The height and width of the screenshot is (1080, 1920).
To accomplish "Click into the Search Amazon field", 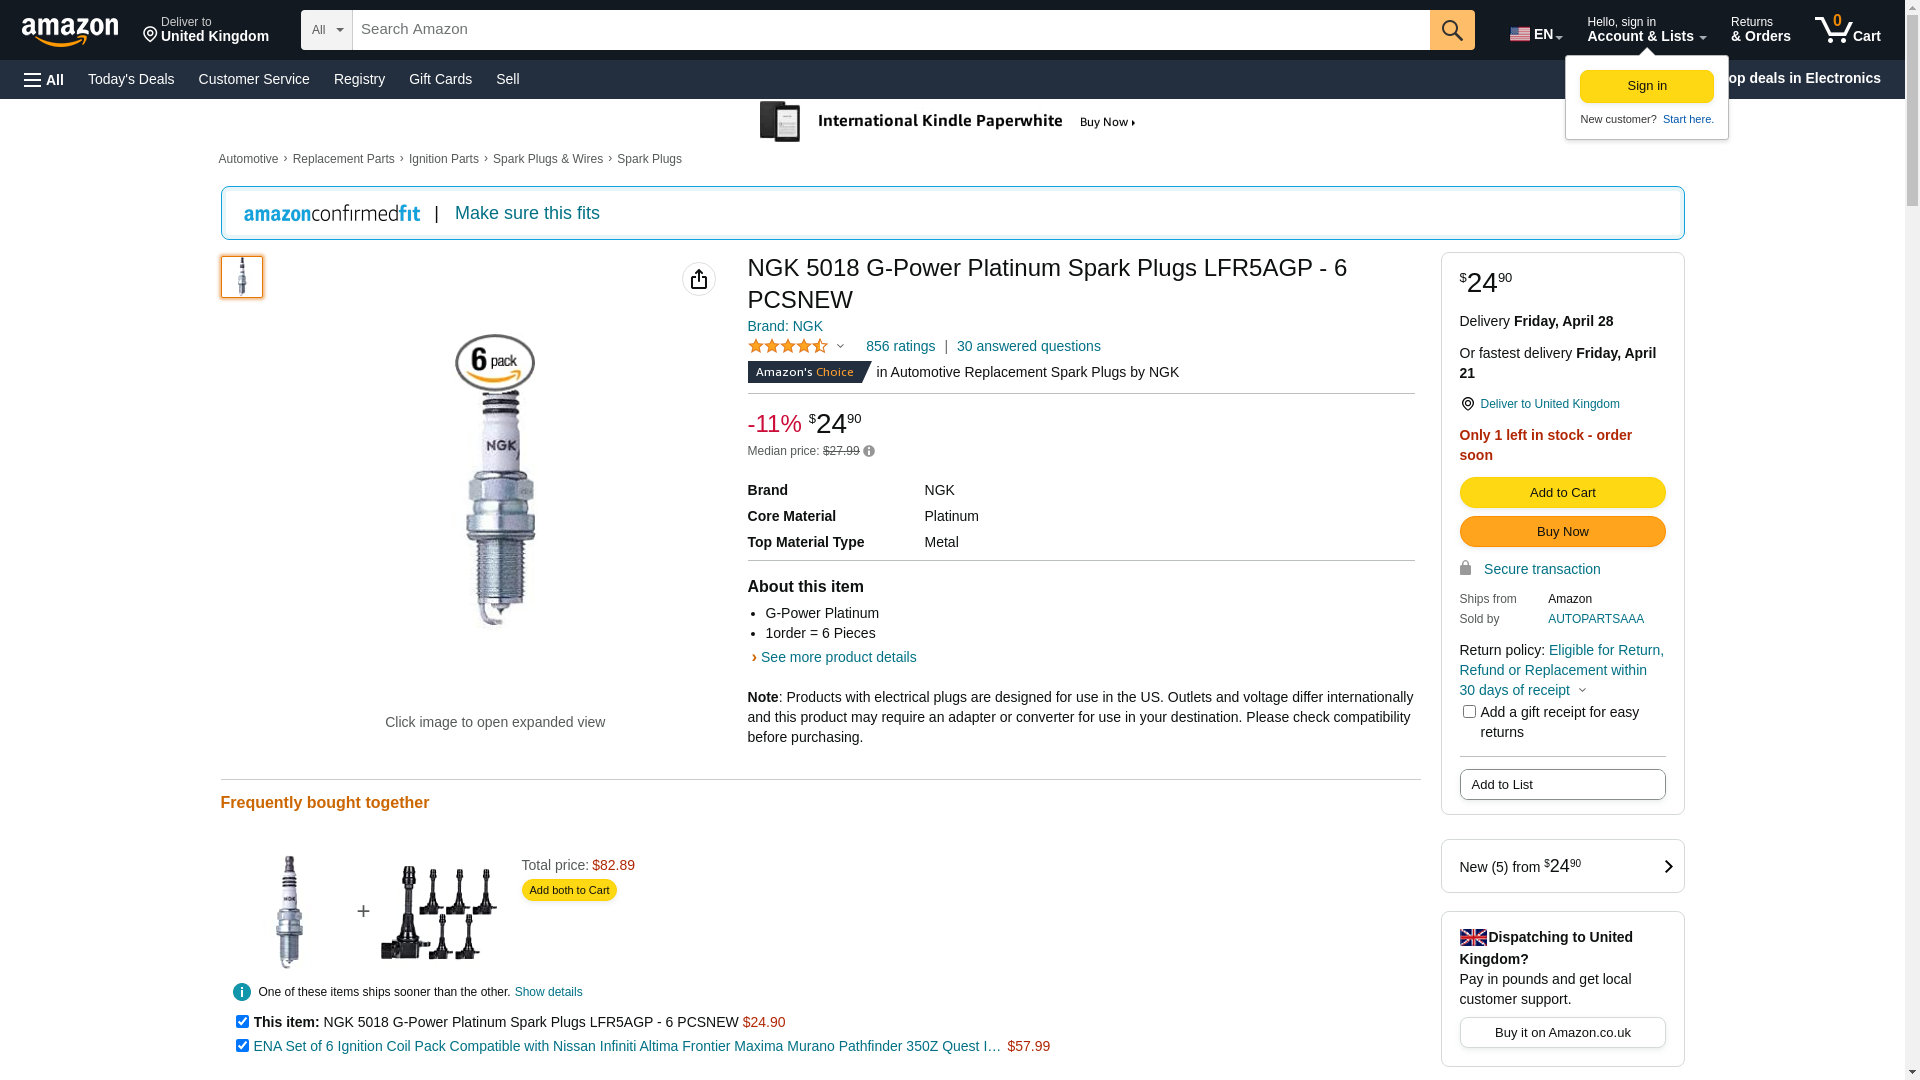I will pyautogui.click(x=890, y=30).
